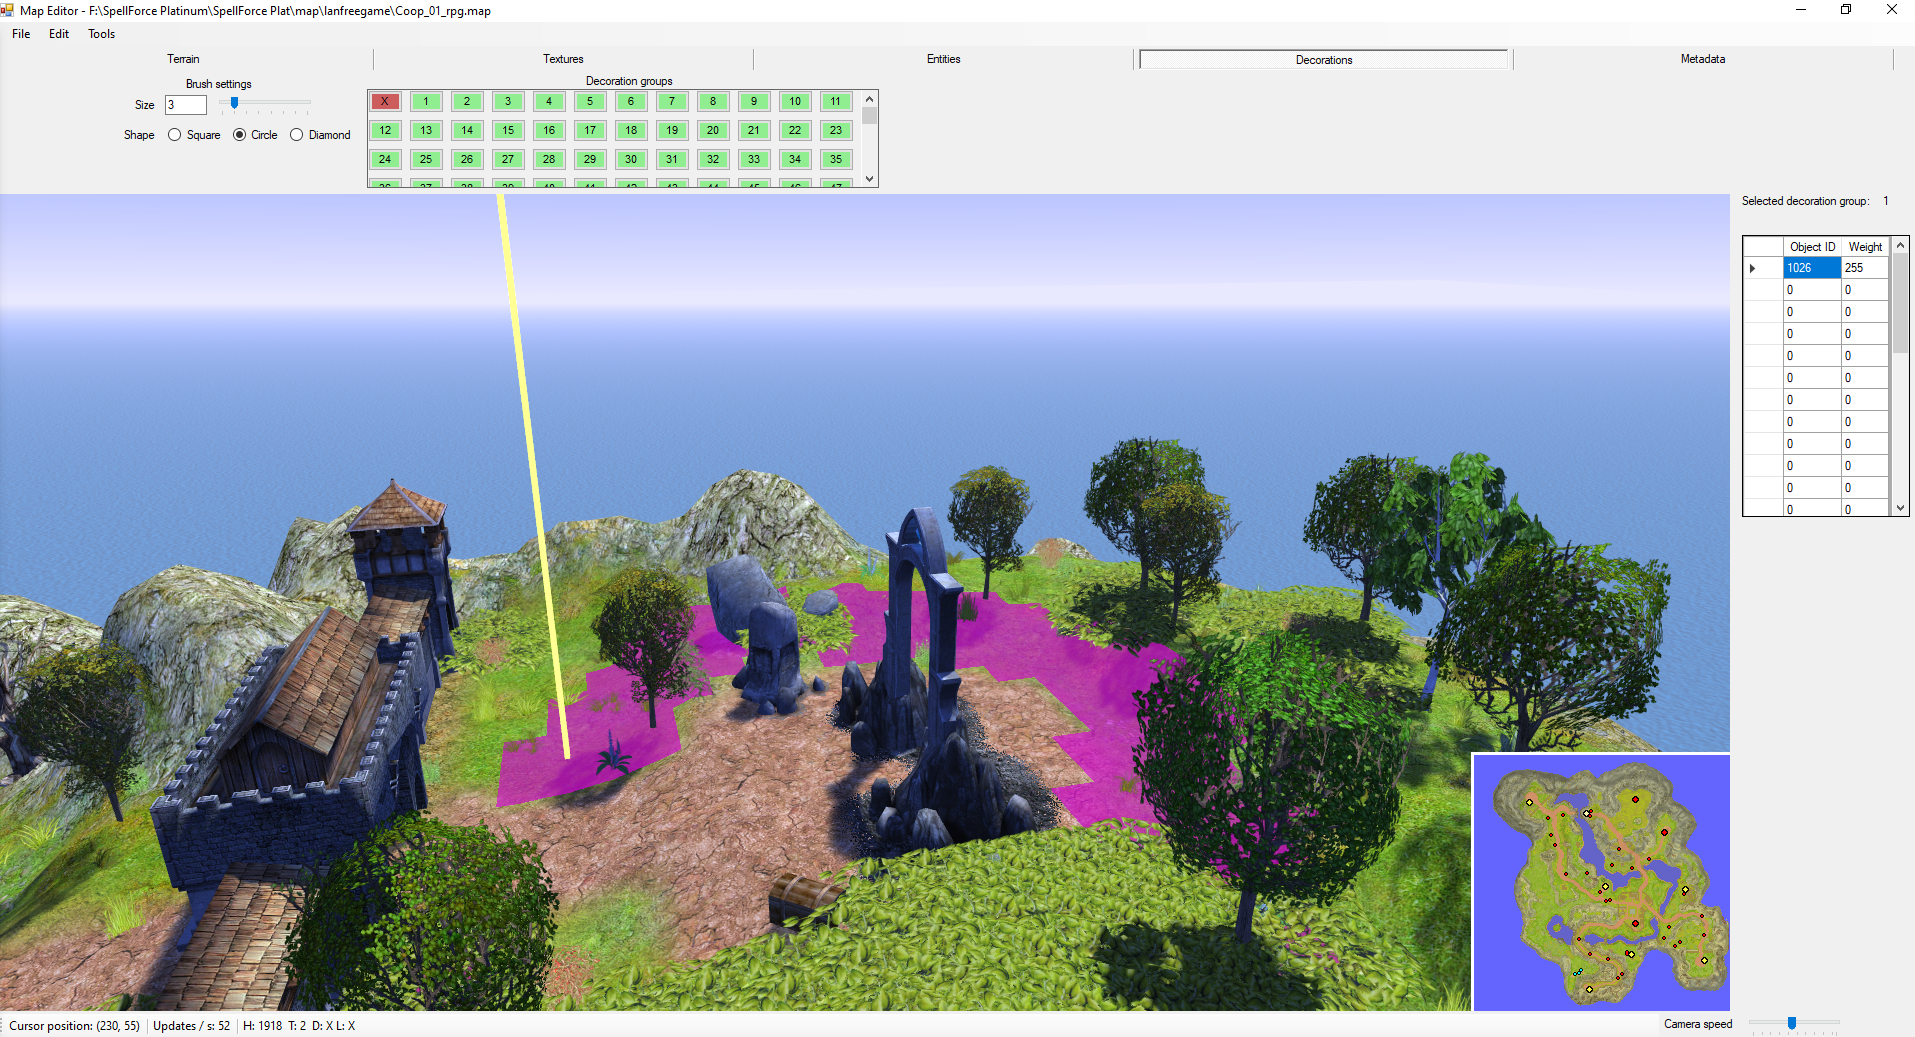Viewport: 1915px width, 1037px height.
Task: Click the Weight column header
Action: (x=1865, y=247)
